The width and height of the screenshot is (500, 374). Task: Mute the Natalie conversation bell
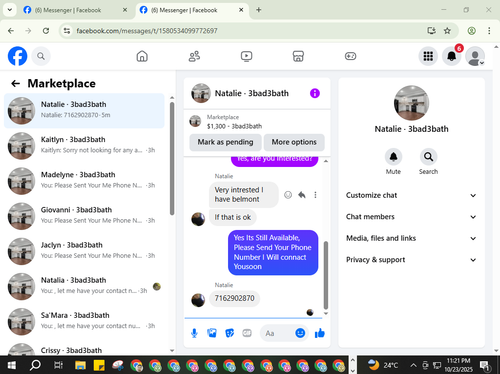pyautogui.click(x=393, y=157)
